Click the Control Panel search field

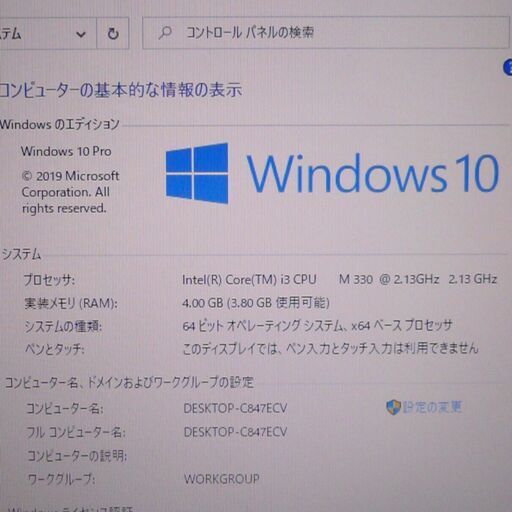point(327,33)
